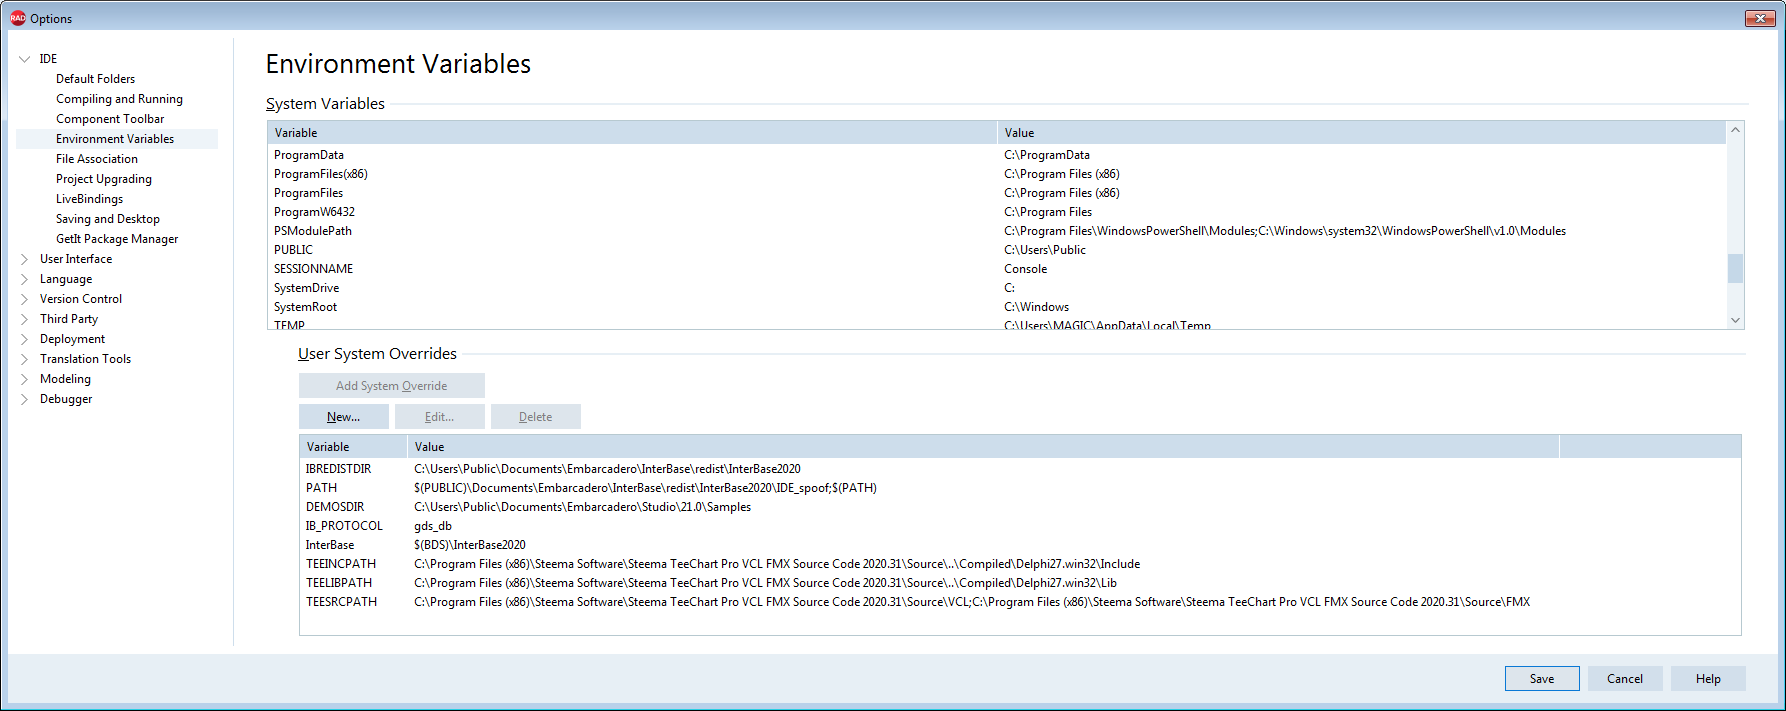Select Debugger tree label
This screenshot has width=1786, height=711.
click(66, 399)
